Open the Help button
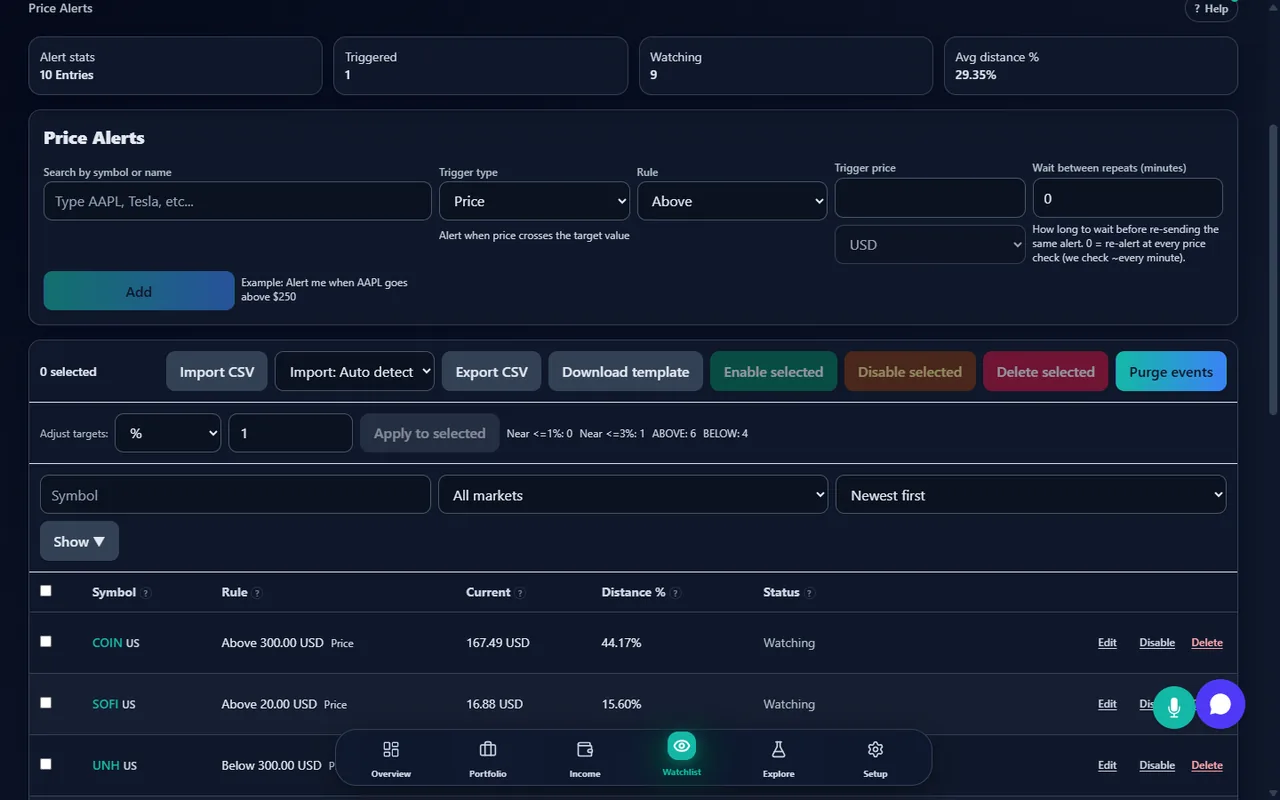The height and width of the screenshot is (800, 1280). (x=1211, y=9)
